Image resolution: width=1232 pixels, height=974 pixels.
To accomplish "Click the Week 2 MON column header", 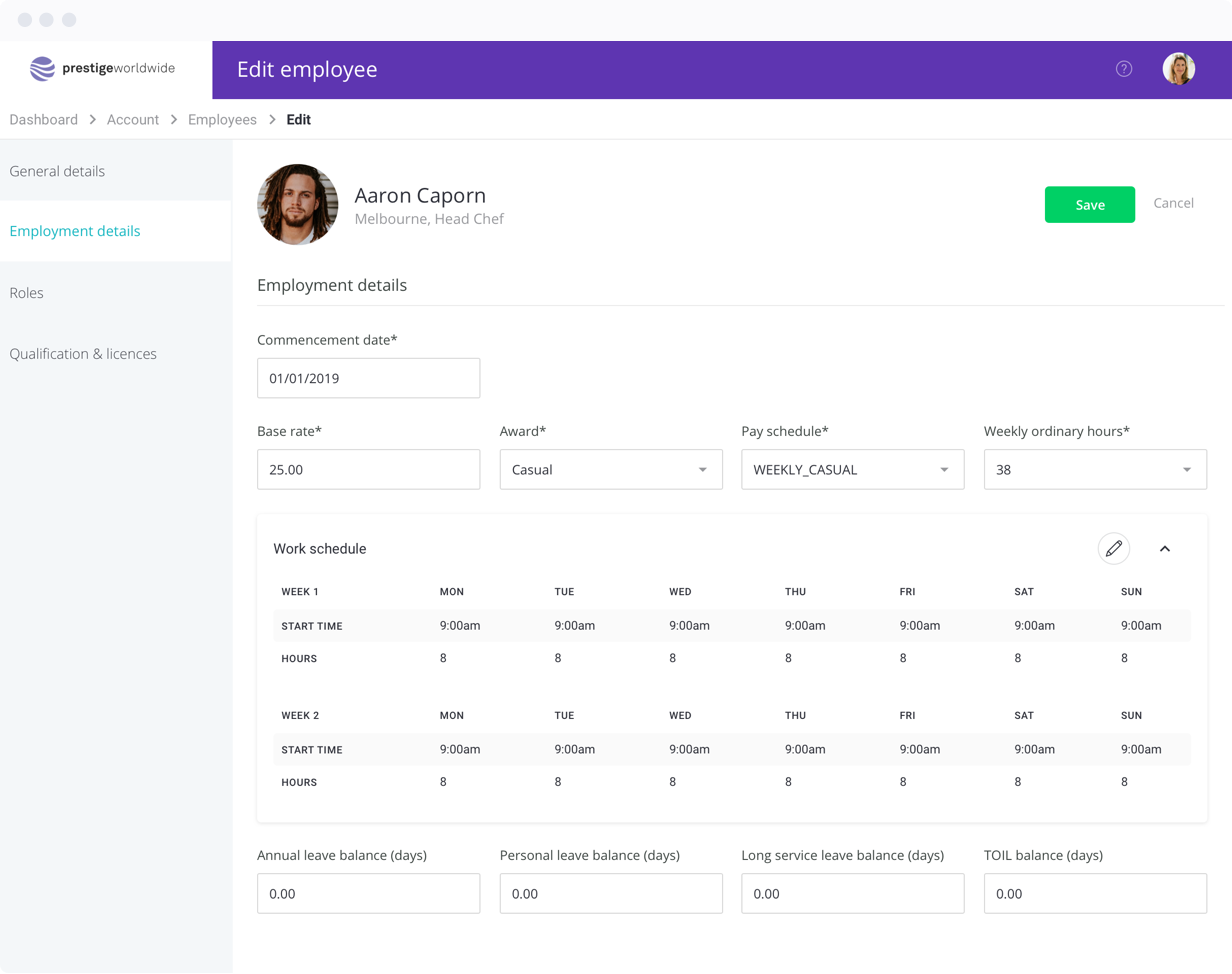I will pos(452,716).
